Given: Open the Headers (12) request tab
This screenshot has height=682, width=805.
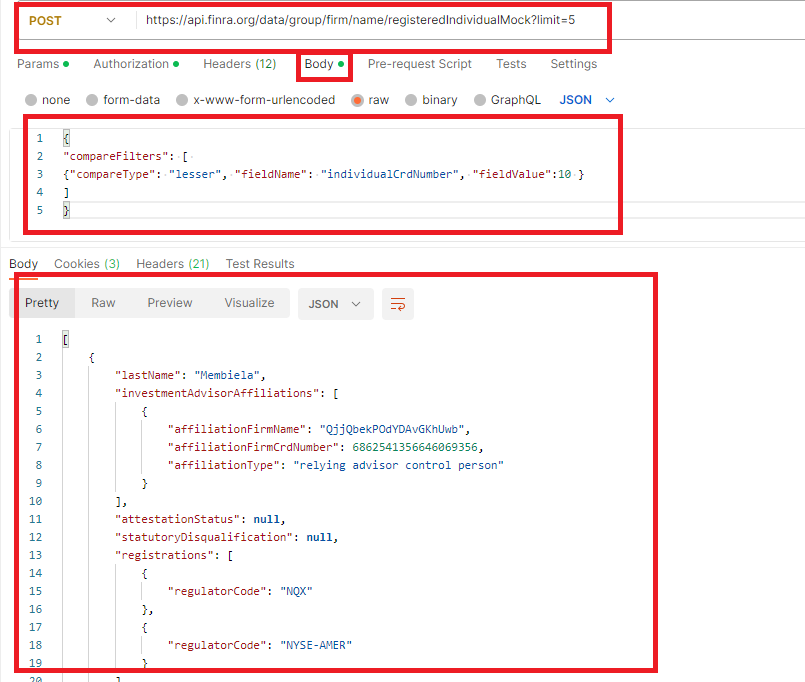Looking at the screenshot, I should [239, 64].
